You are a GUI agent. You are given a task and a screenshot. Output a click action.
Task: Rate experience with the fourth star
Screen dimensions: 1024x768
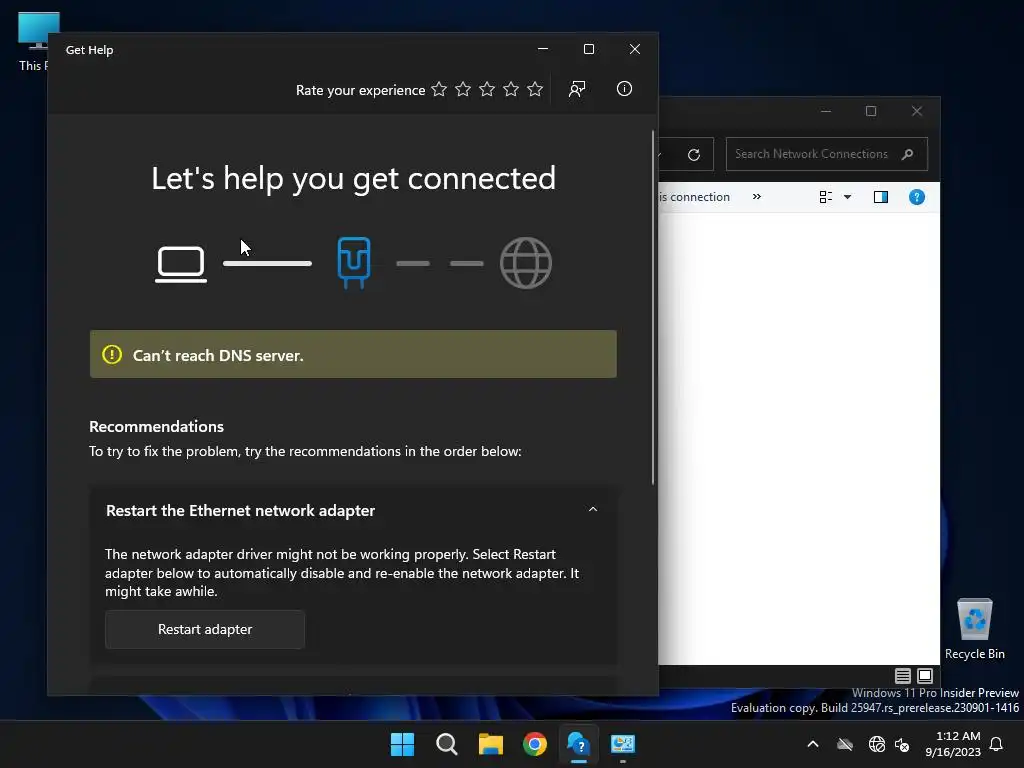click(x=511, y=89)
